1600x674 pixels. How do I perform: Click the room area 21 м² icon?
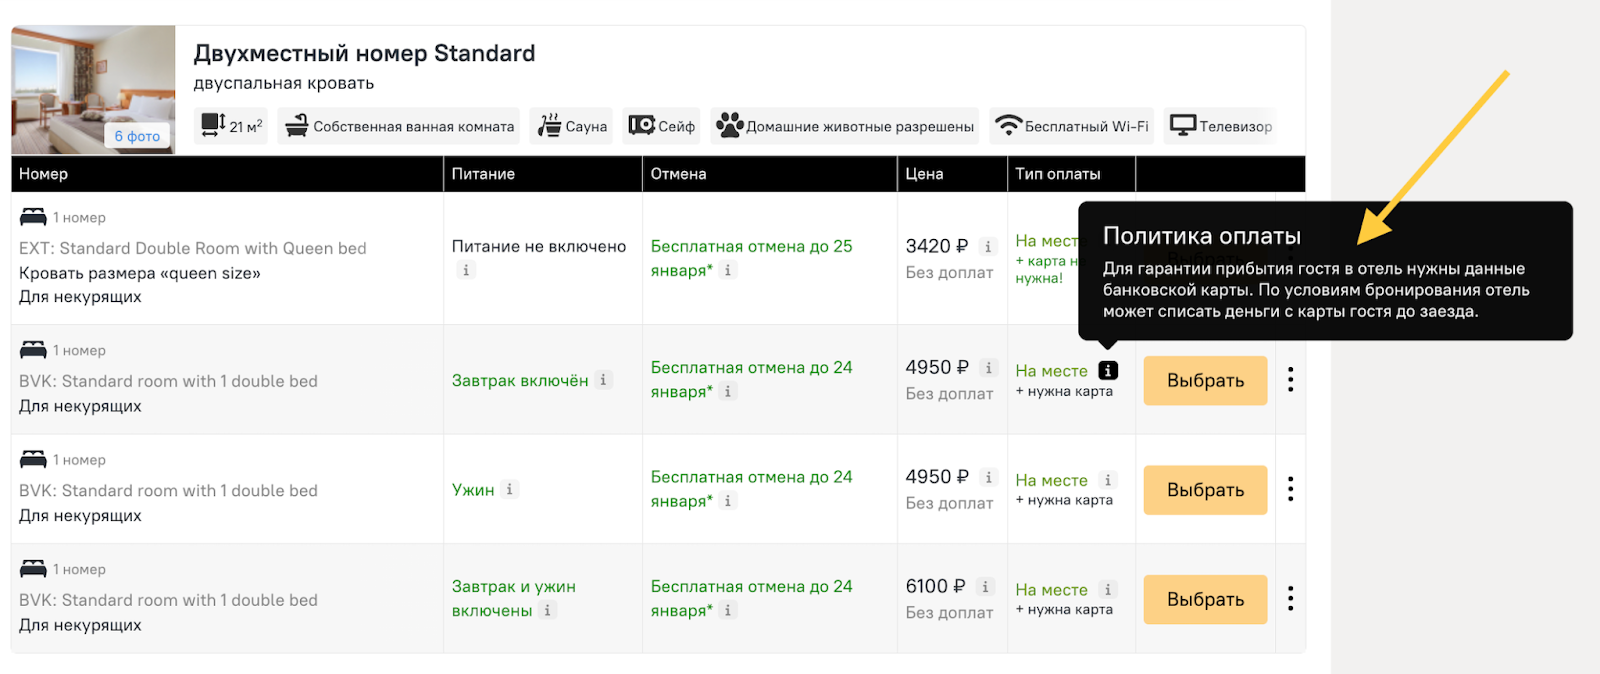pos(214,125)
